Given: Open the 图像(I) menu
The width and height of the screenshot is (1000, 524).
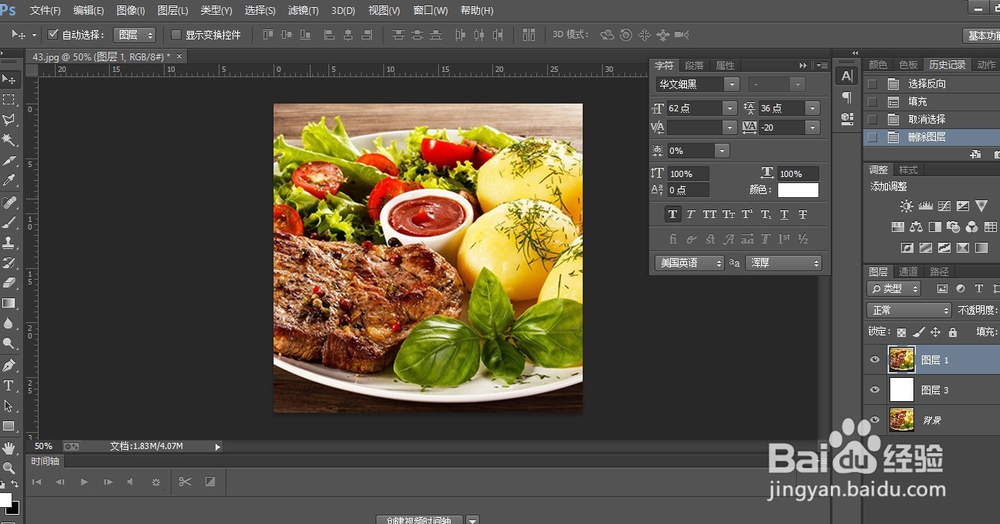Looking at the screenshot, I should pyautogui.click(x=131, y=10).
